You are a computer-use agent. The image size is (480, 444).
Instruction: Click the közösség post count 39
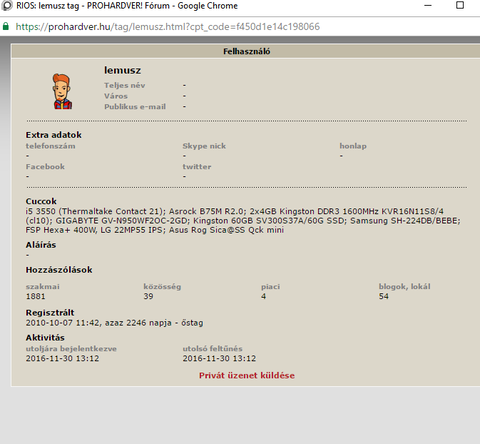148,296
